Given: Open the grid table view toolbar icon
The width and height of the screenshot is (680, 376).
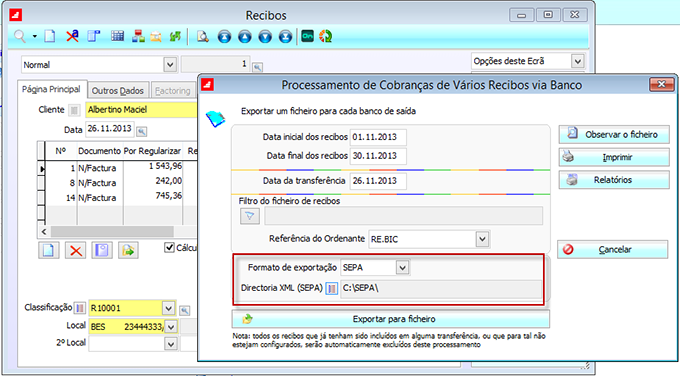Looking at the screenshot, I should pyautogui.click(x=117, y=36).
